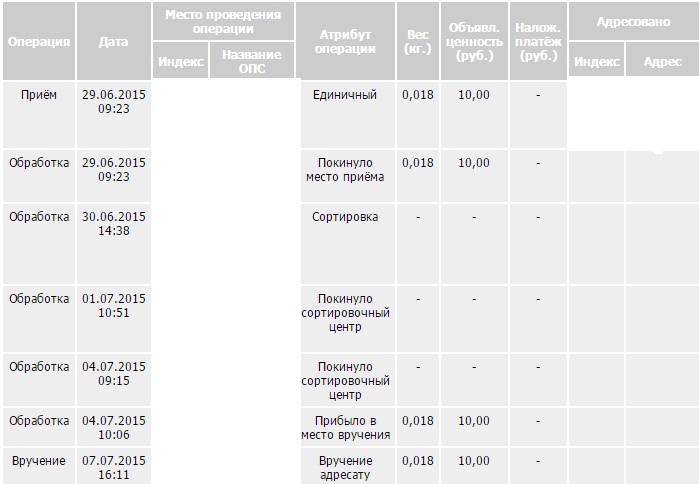The height and width of the screenshot is (484, 699).
Task: Click the 'Объявл. ценность (руб.)' header
Action: 474,42
